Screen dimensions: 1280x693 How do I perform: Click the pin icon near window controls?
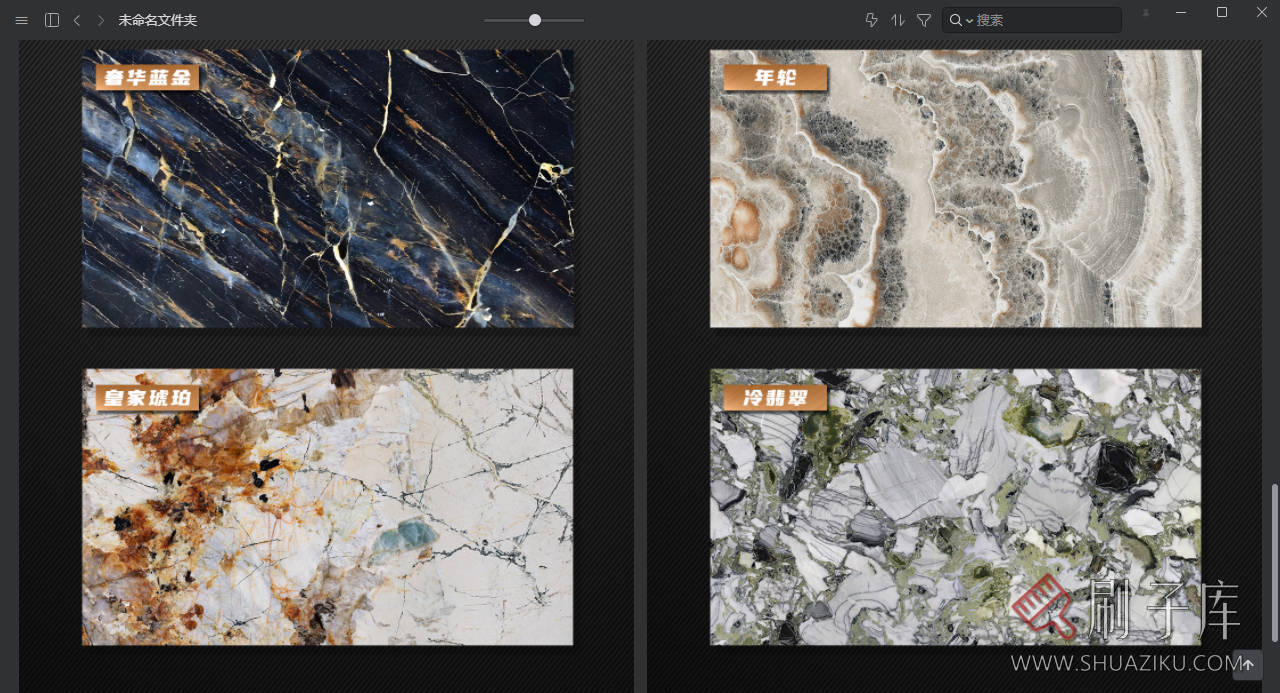click(x=1146, y=13)
